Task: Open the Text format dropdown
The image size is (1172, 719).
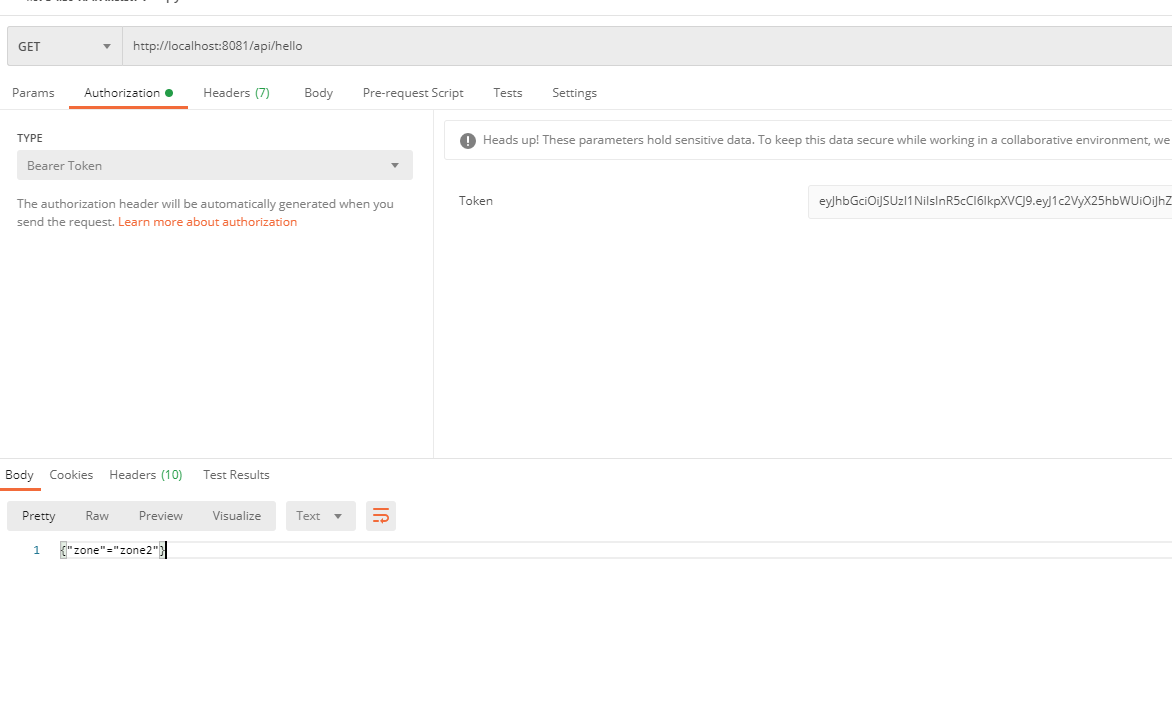Action: (320, 516)
